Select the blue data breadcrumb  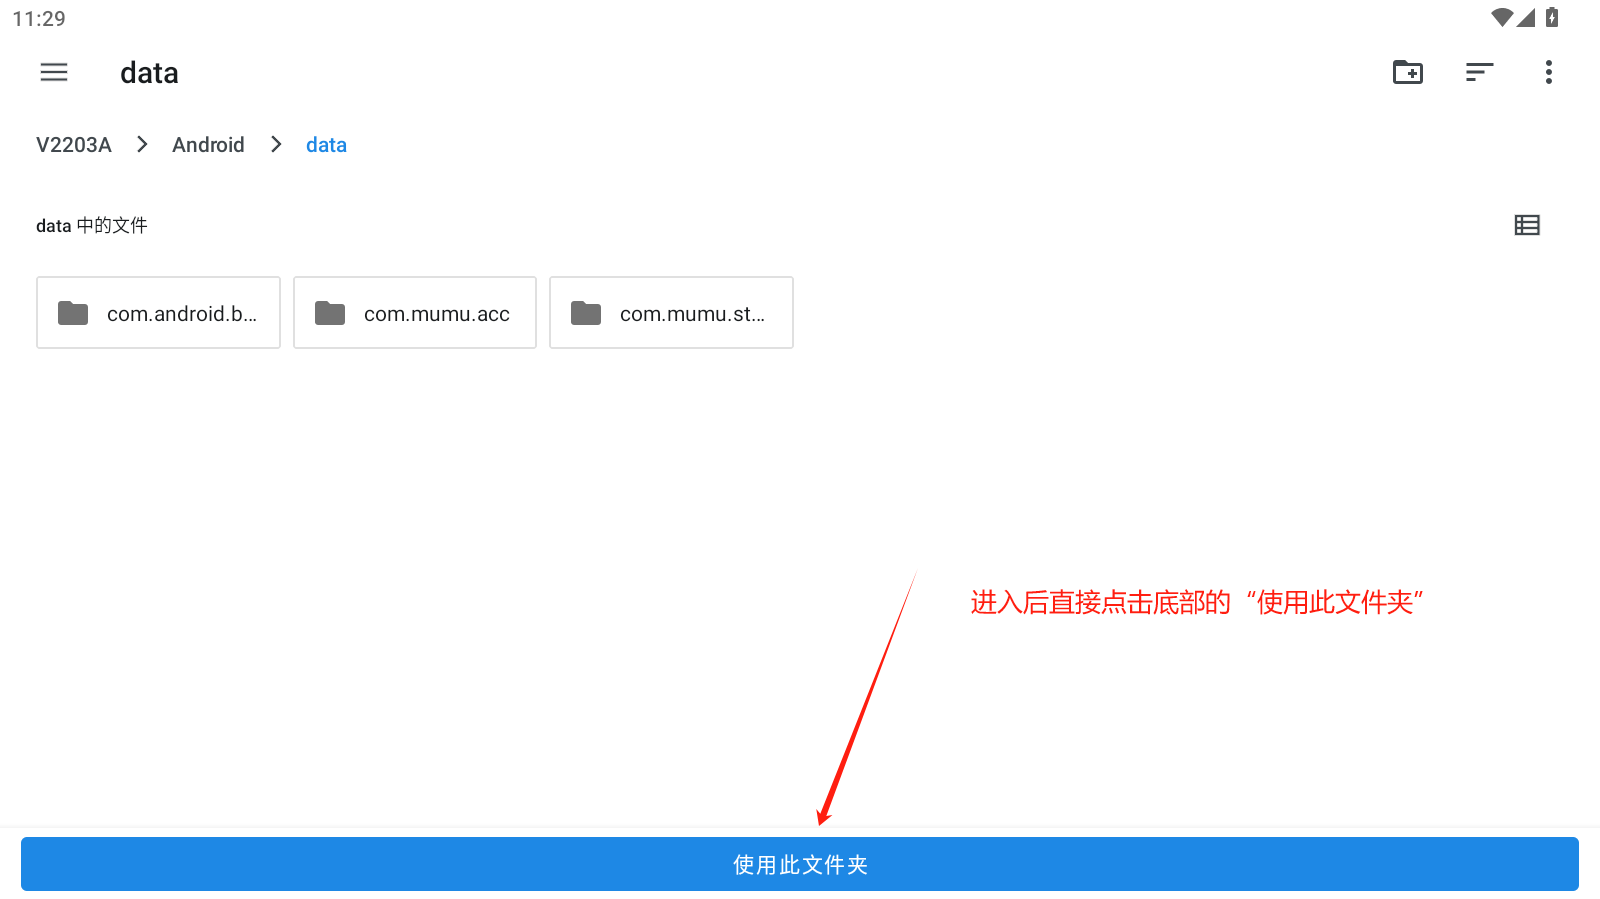point(326,145)
